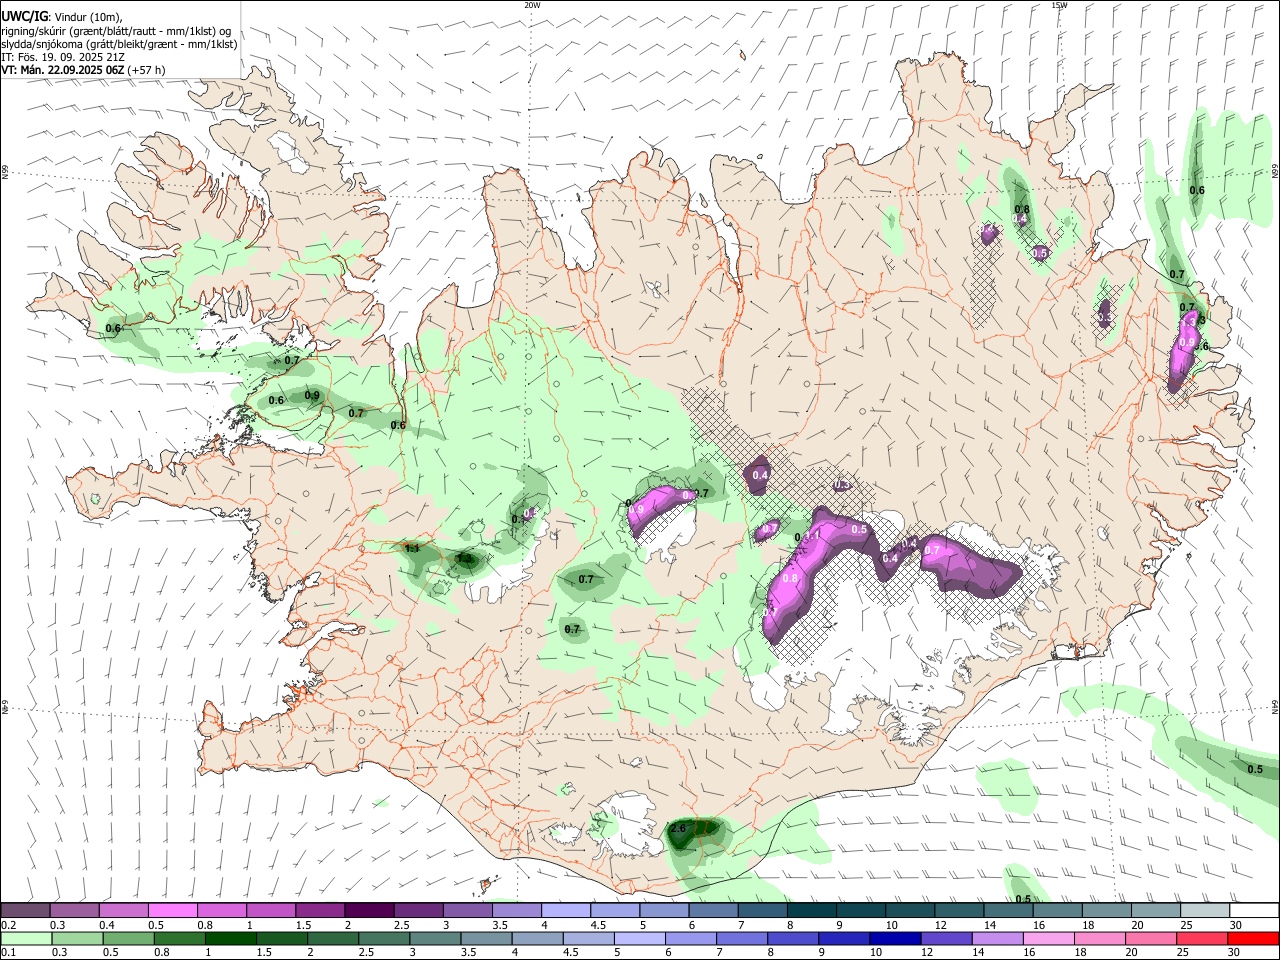Click the palest green first swatch on the rain legend
The height and width of the screenshot is (960, 1280).
[x=26, y=938]
